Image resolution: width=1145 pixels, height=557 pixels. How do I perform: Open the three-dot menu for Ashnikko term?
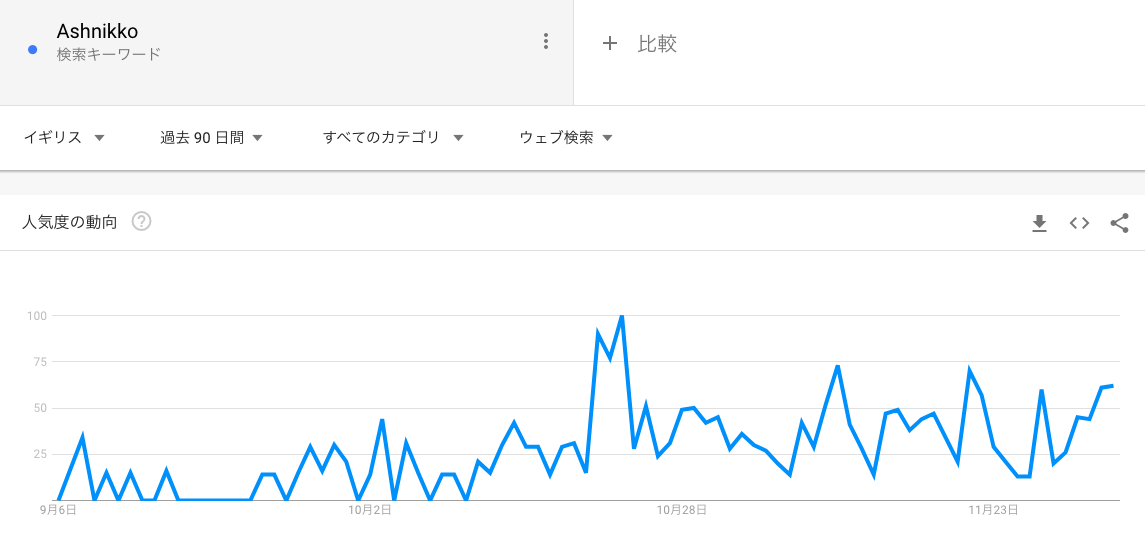coord(545,42)
